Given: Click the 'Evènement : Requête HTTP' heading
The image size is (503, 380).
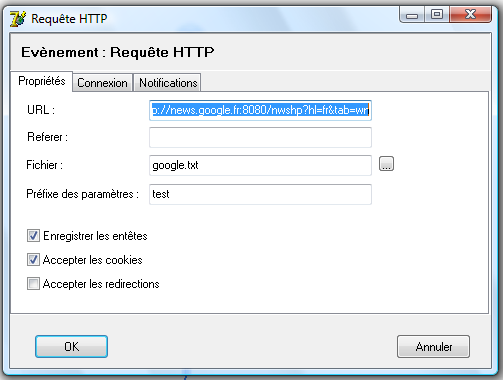Looking at the screenshot, I should click(x=118, y=52).
